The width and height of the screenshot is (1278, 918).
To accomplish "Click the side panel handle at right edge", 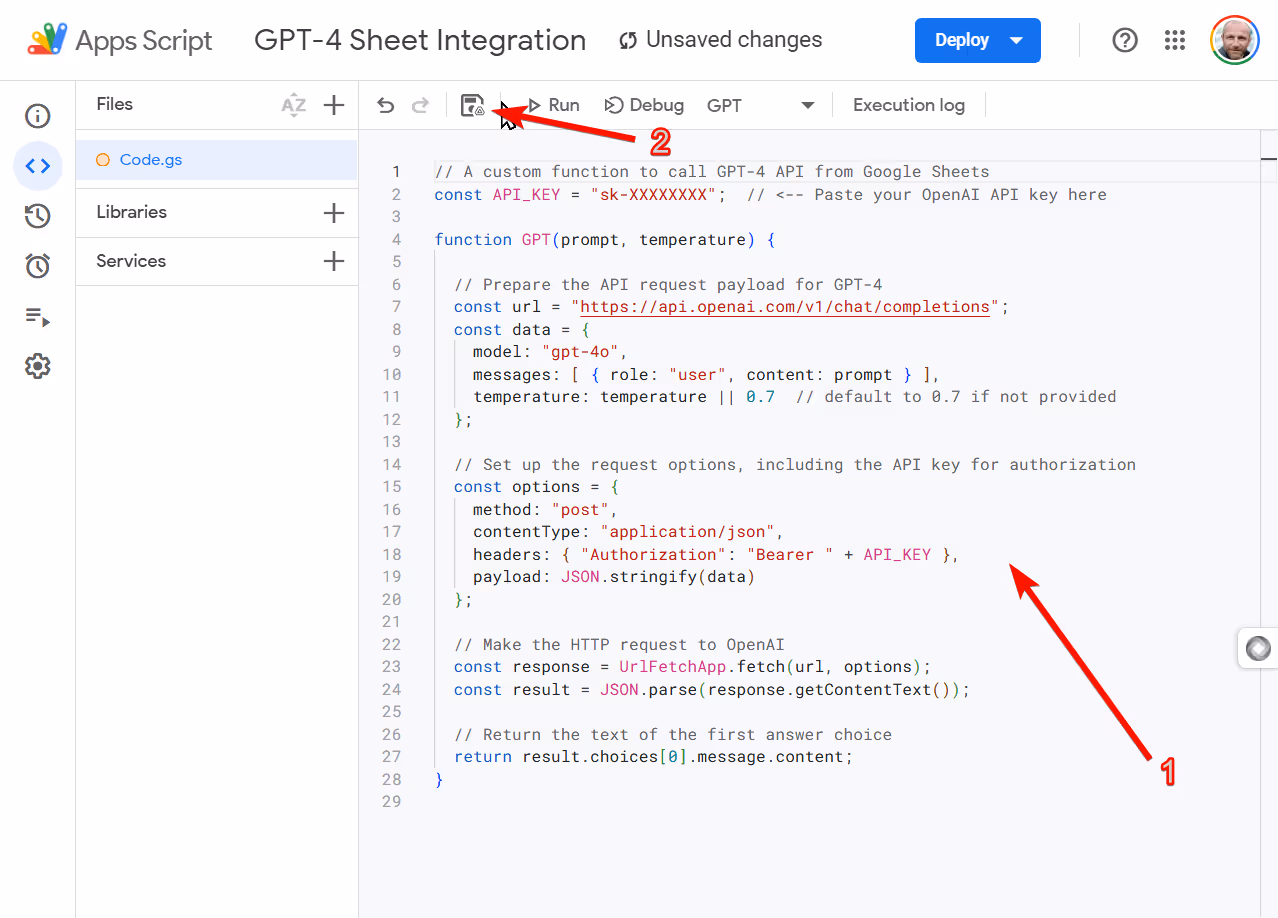I will tap(1258, 649).
